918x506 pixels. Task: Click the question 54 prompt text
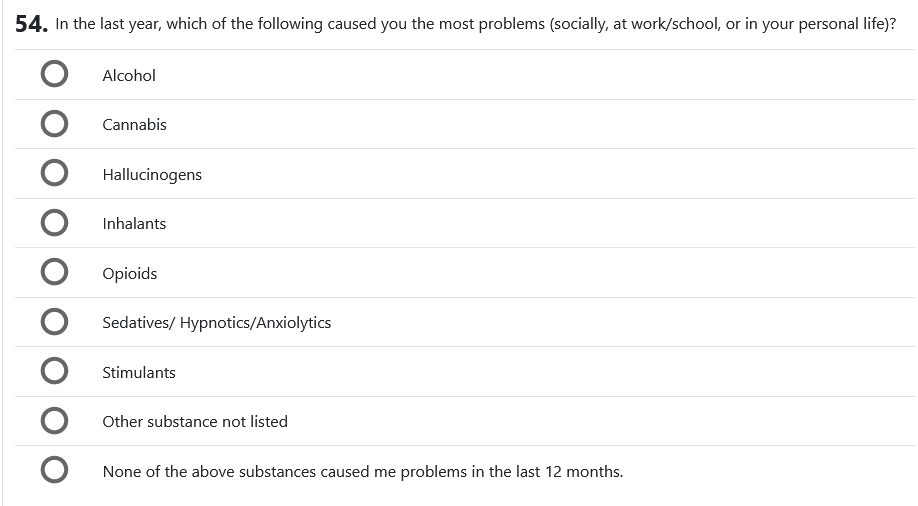pos(476,24)
